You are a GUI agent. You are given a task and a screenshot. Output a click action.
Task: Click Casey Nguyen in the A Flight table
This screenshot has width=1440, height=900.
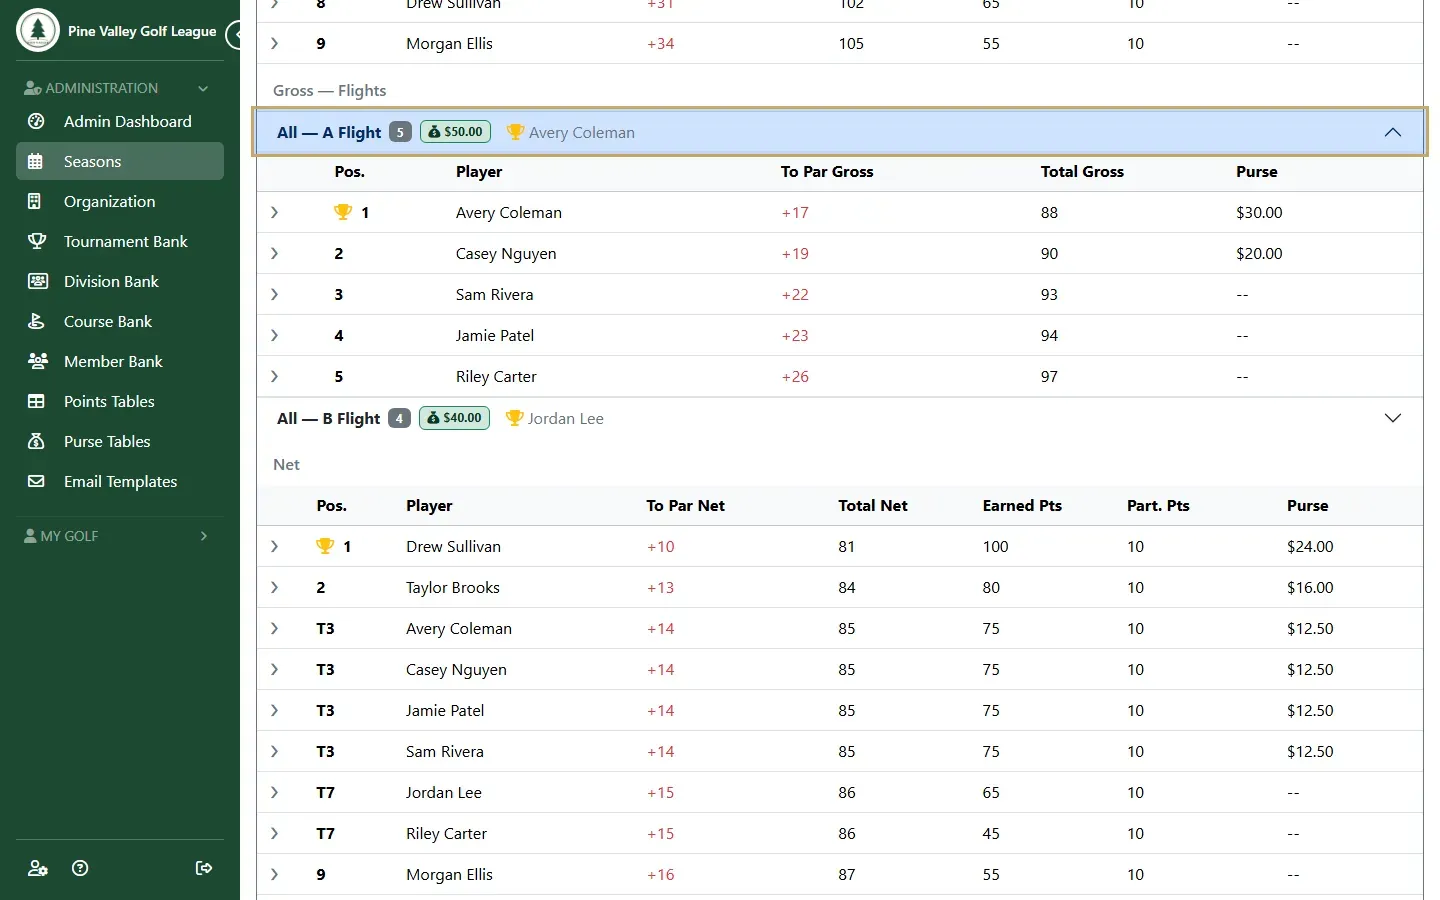[x=506, y=254]
